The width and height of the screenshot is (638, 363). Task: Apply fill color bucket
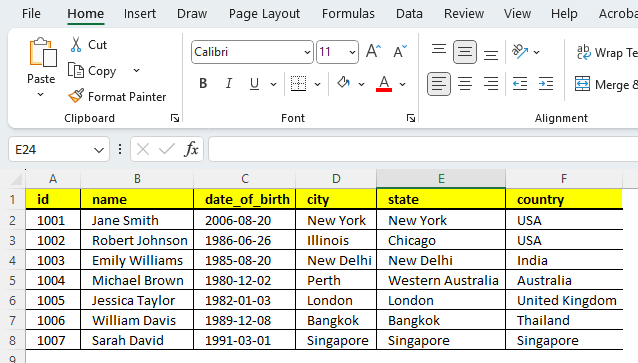pyautogui.click(x=343, y=83)
